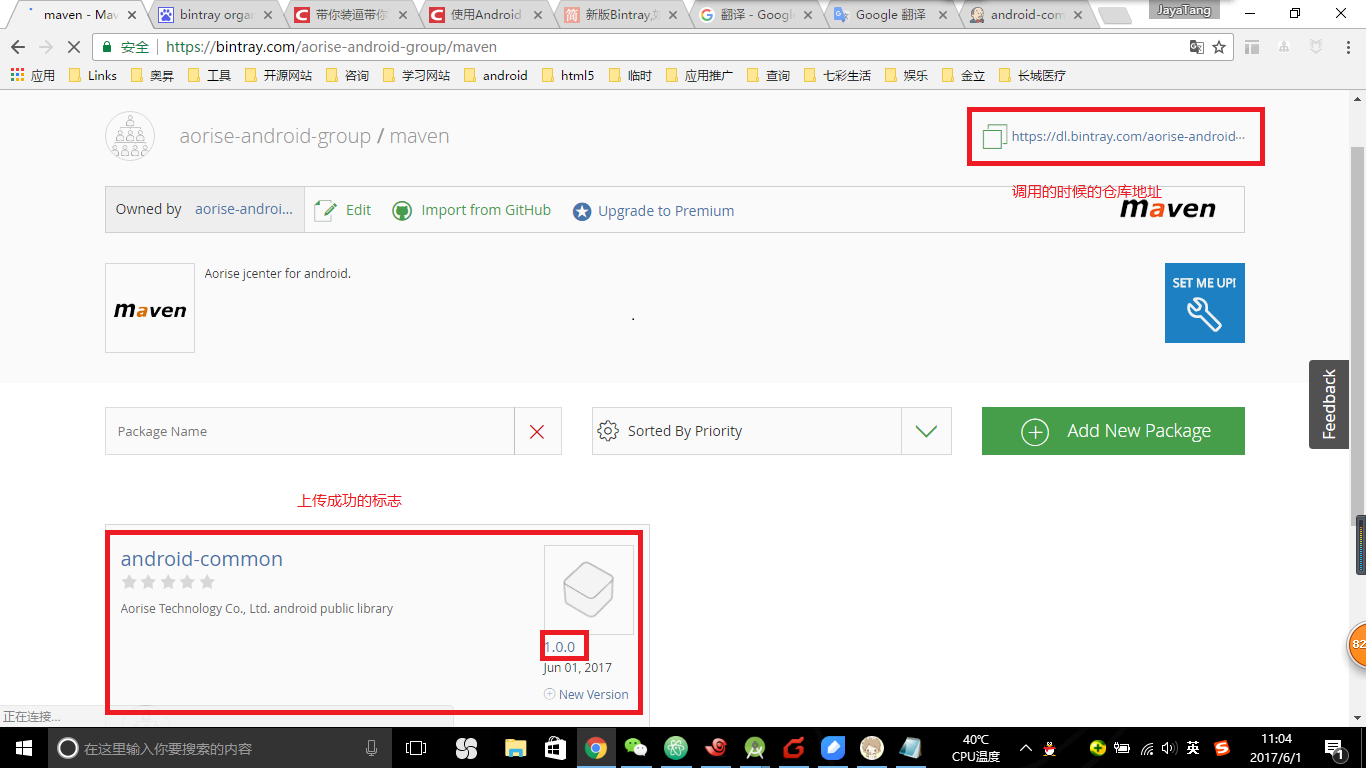
Task: Click the Import from GitHub link
Action: [x=486, y=210]
